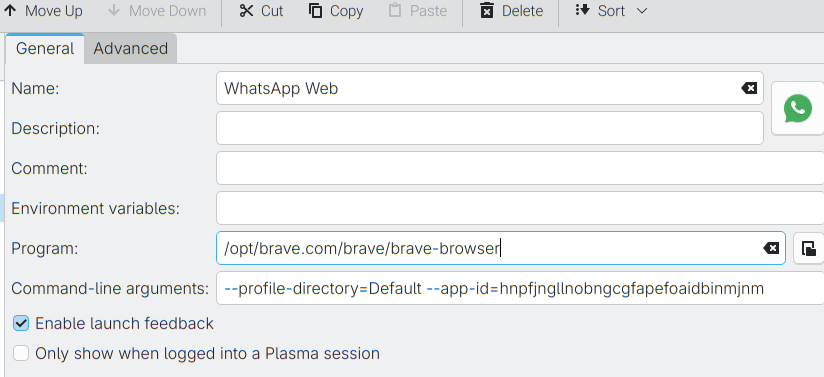Click the Delete trash icon
The height and width of the screenshot is (377, 824).
[x=487, y=11]
